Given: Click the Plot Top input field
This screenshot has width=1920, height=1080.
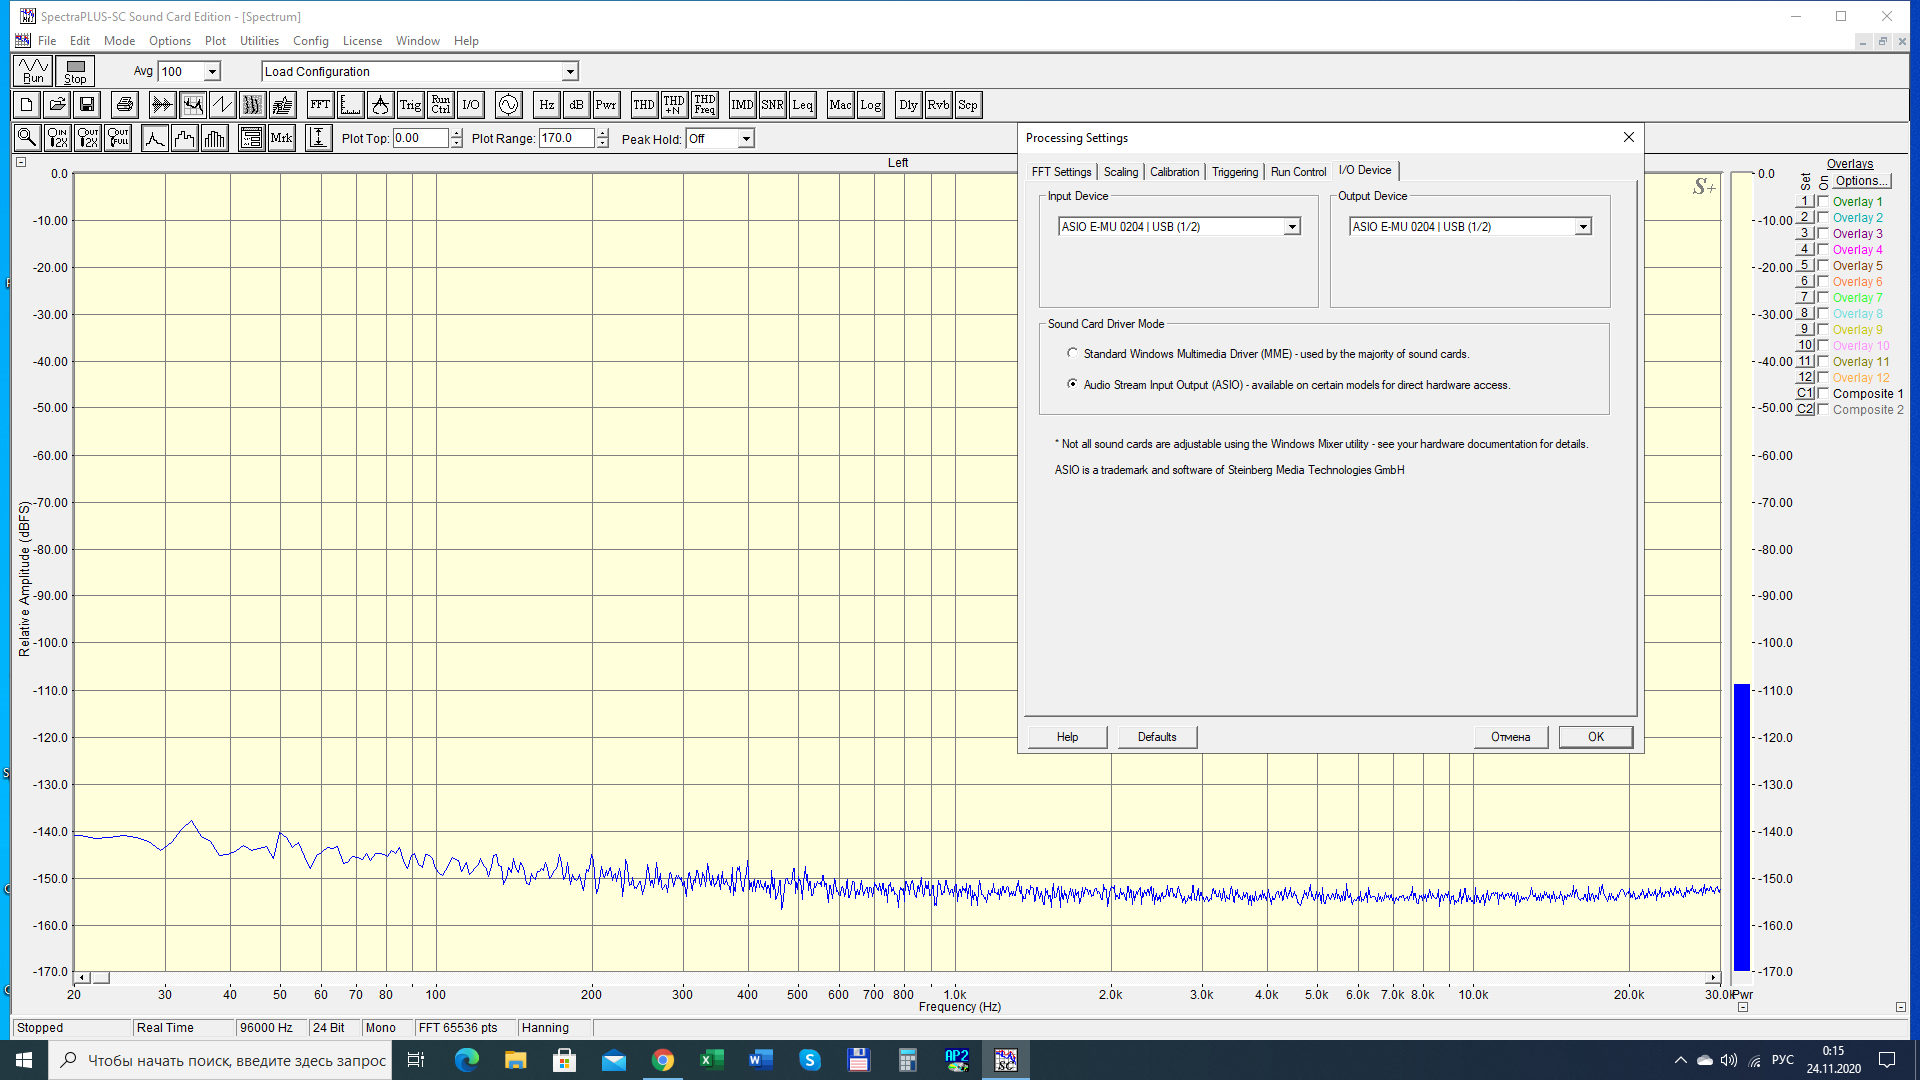Looking at the screenshot, I should coord(421,139).
